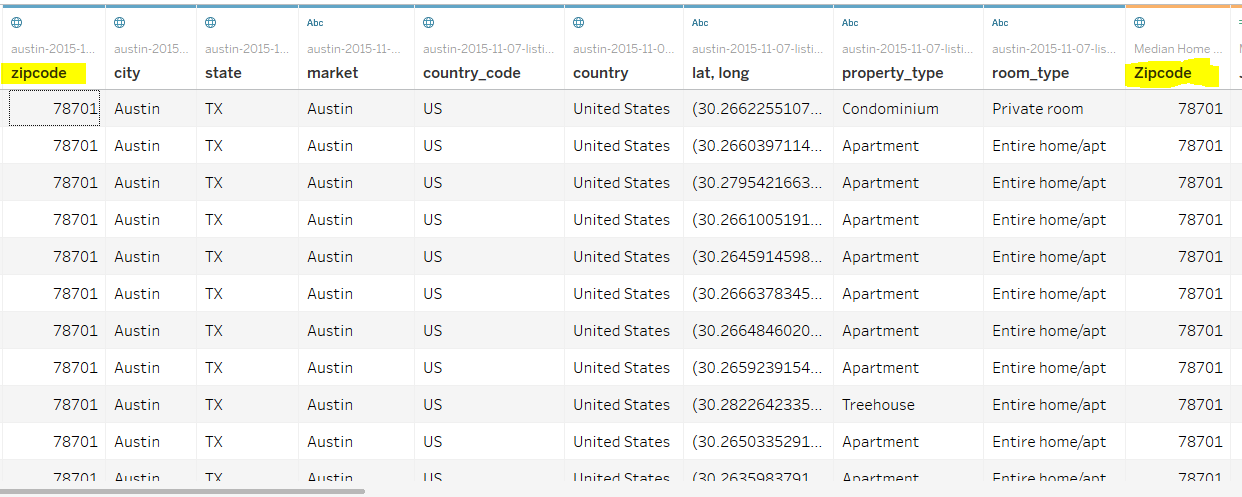This screenshot has height=497, width=1242.
Task: Open the Abc data type icon above market
Action: point(315,22)
